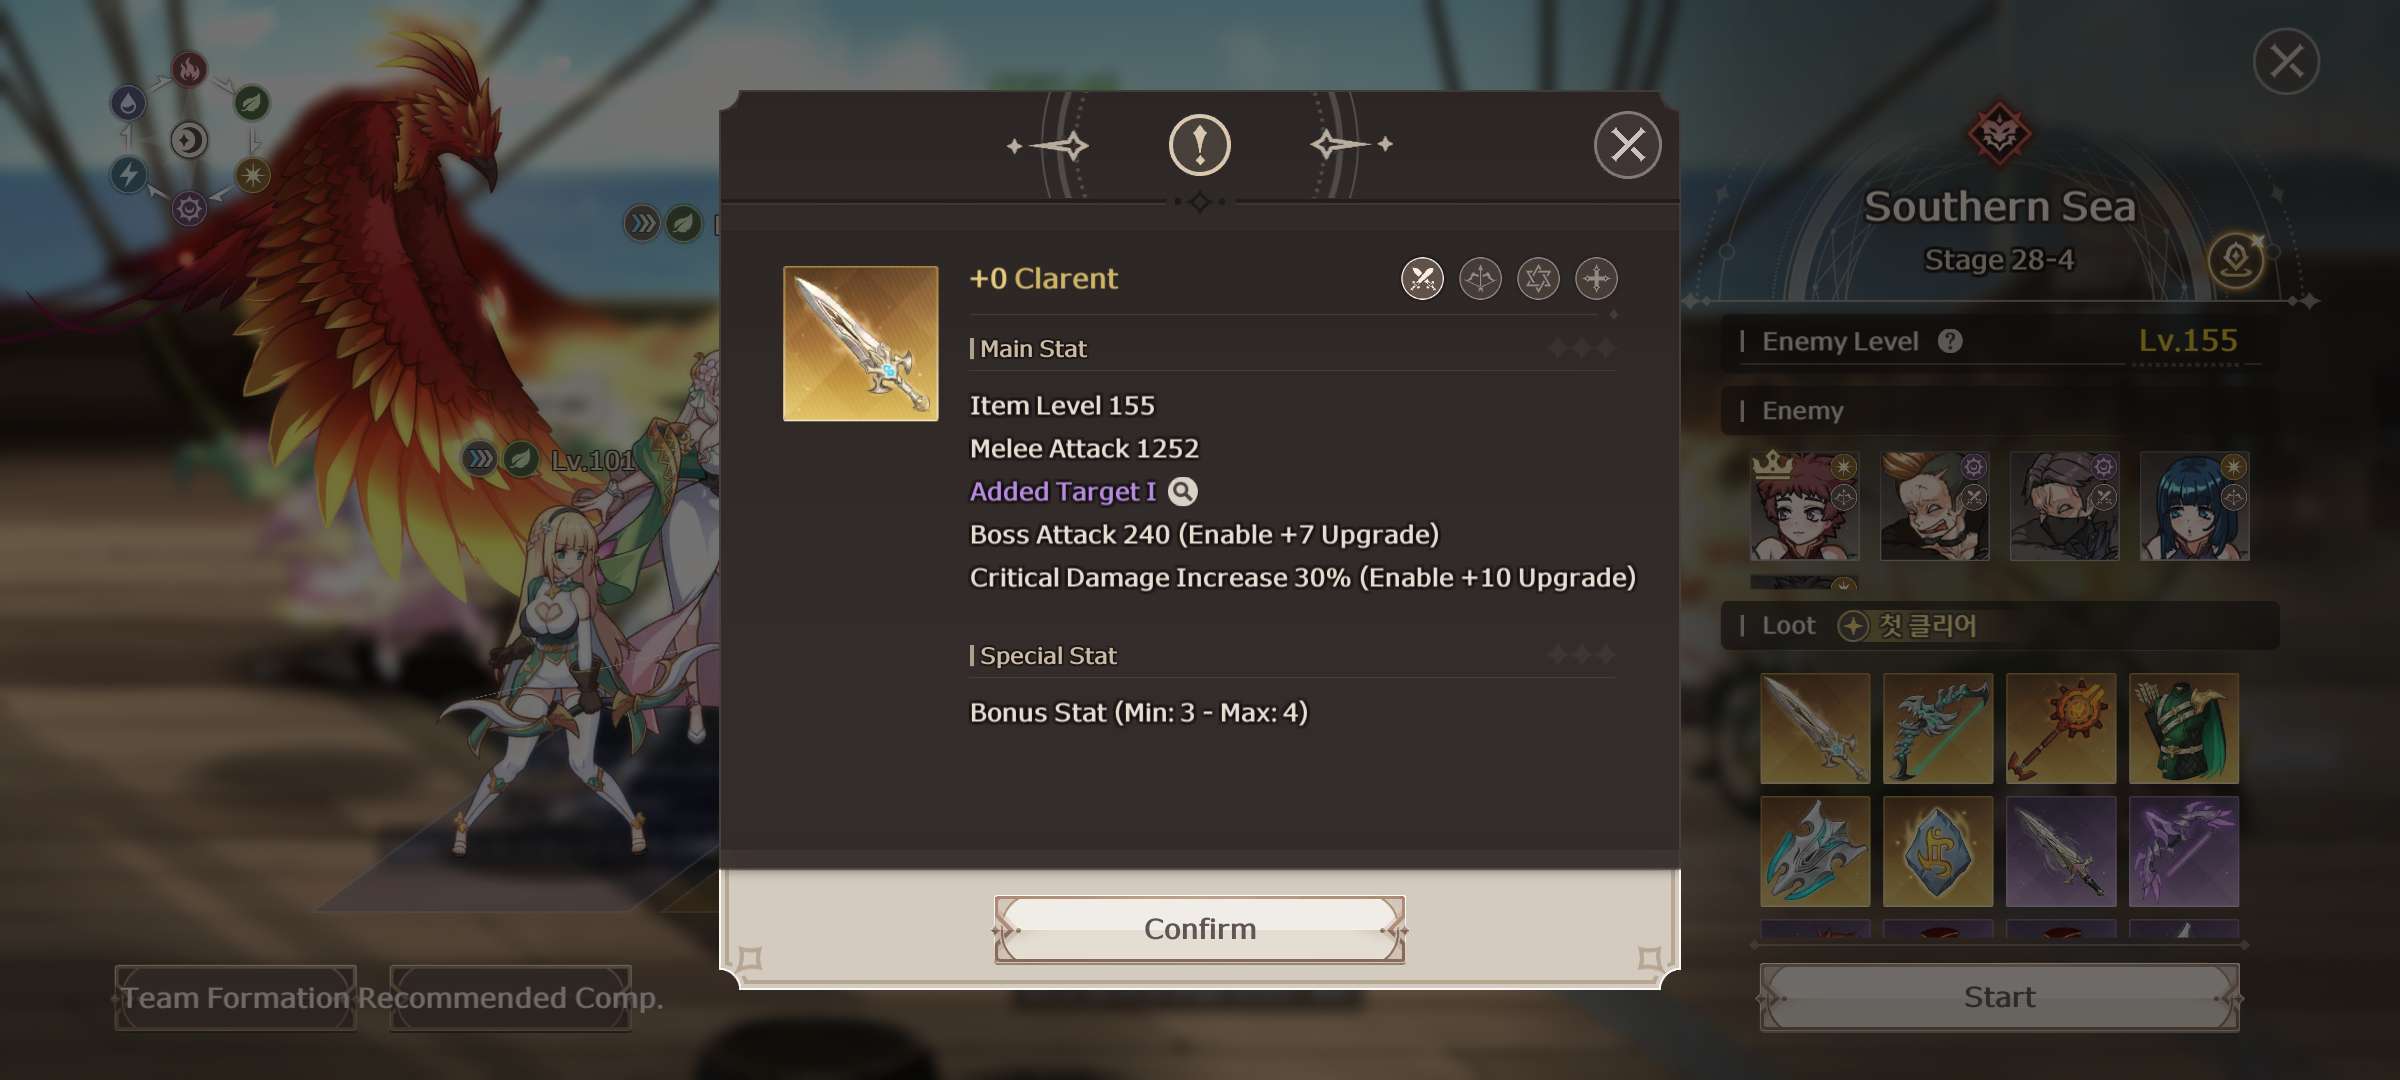Select the golden sword loot thumbnail
The width and height of the screenshot is (2400, 1080).
tap(1815, 728)
